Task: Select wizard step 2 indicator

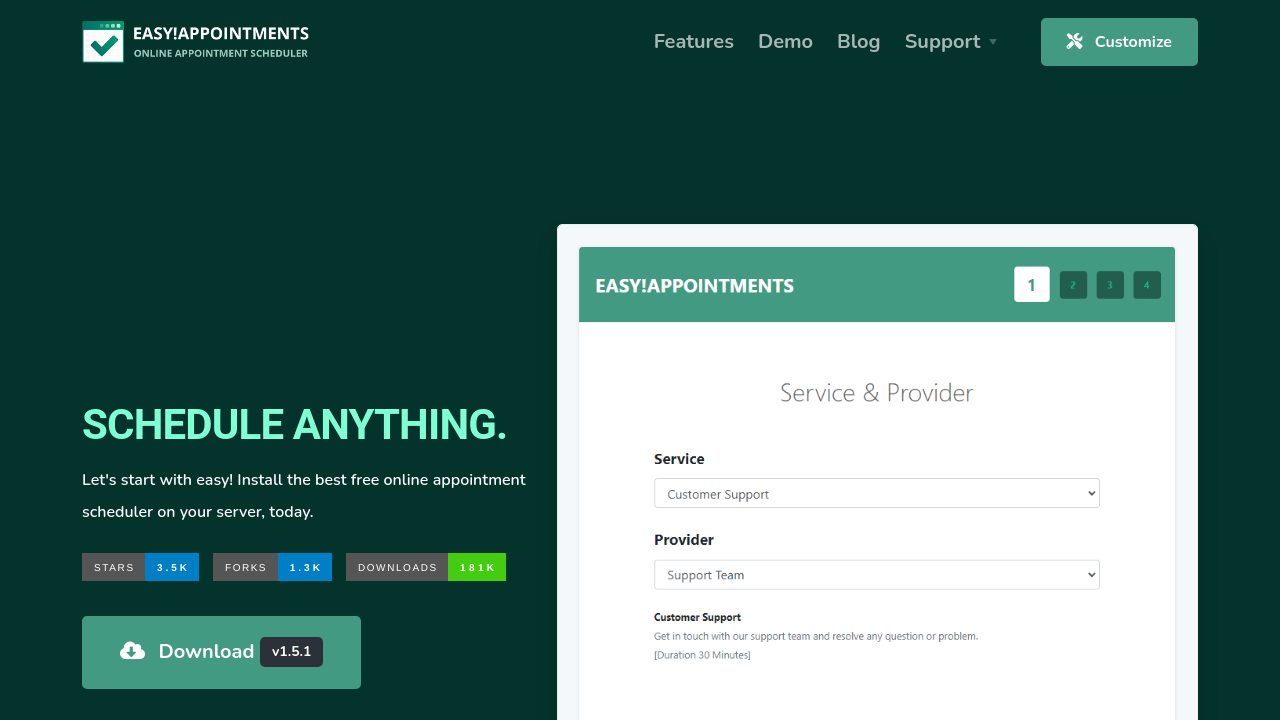Action: click(x=1073, y=285)
